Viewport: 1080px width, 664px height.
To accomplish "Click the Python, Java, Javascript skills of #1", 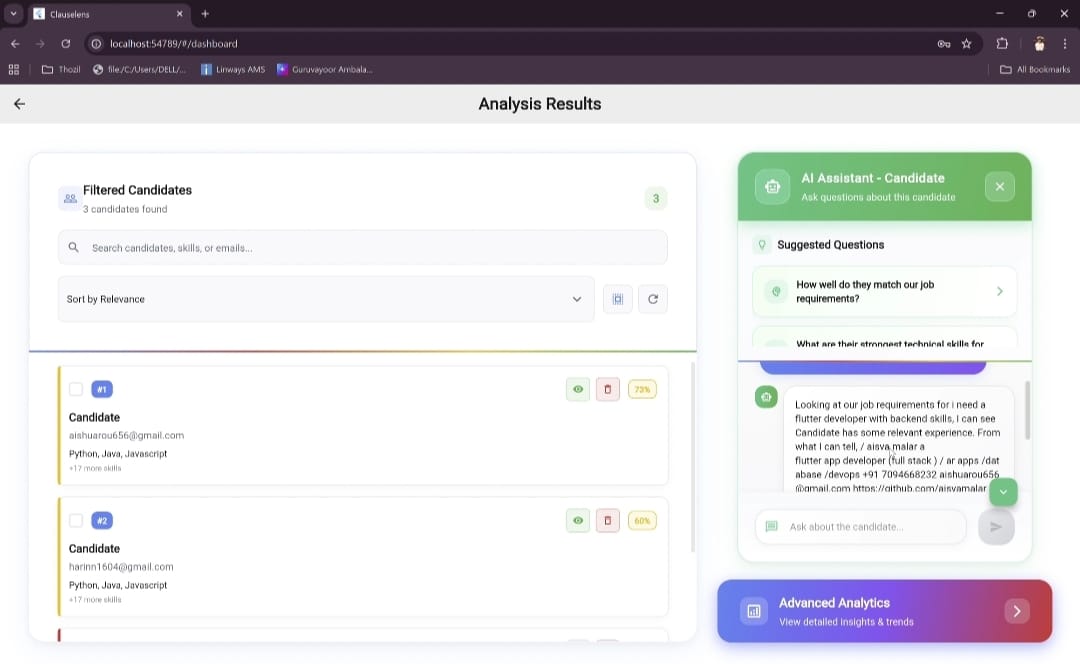I will [118, 454].
